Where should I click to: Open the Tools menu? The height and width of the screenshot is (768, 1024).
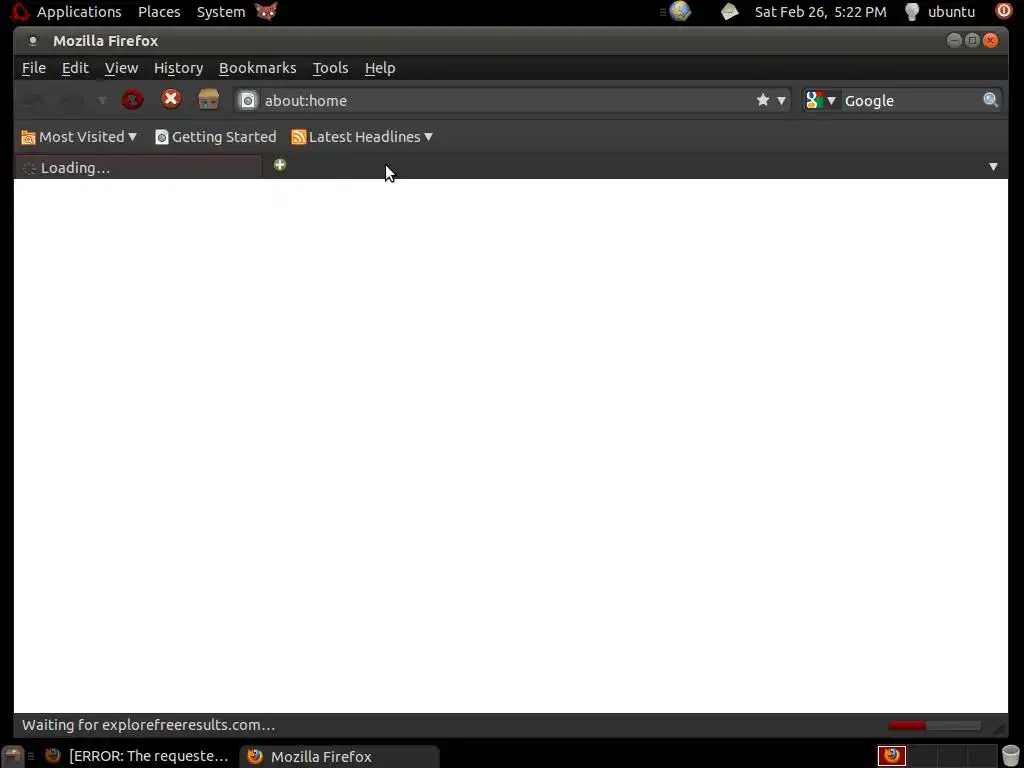tap(330, 68)
